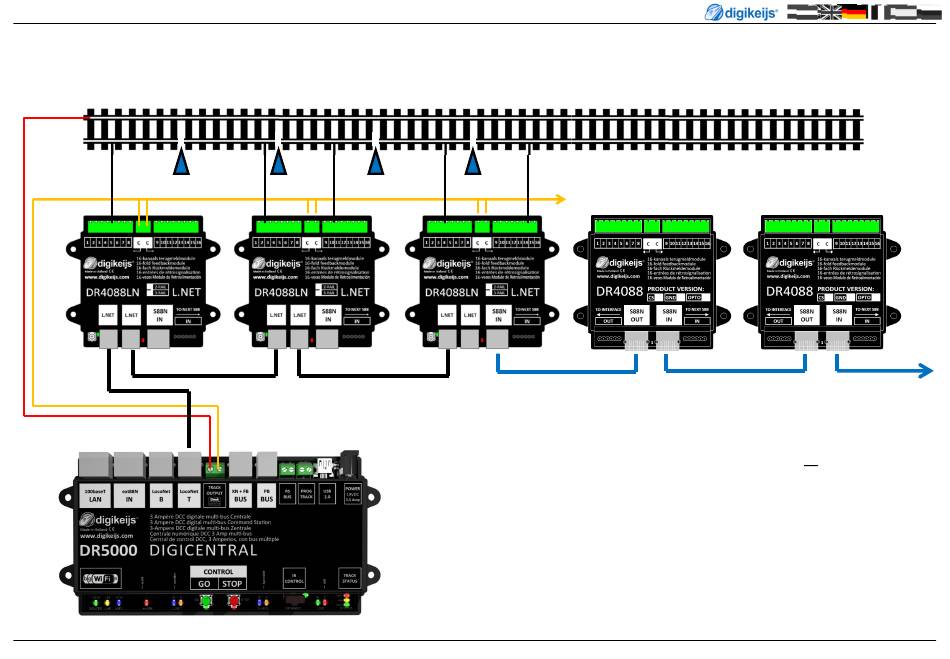Click the red STOP button LED on DR5000
Screen dimensions: 950x659
[x=233, y=601]
